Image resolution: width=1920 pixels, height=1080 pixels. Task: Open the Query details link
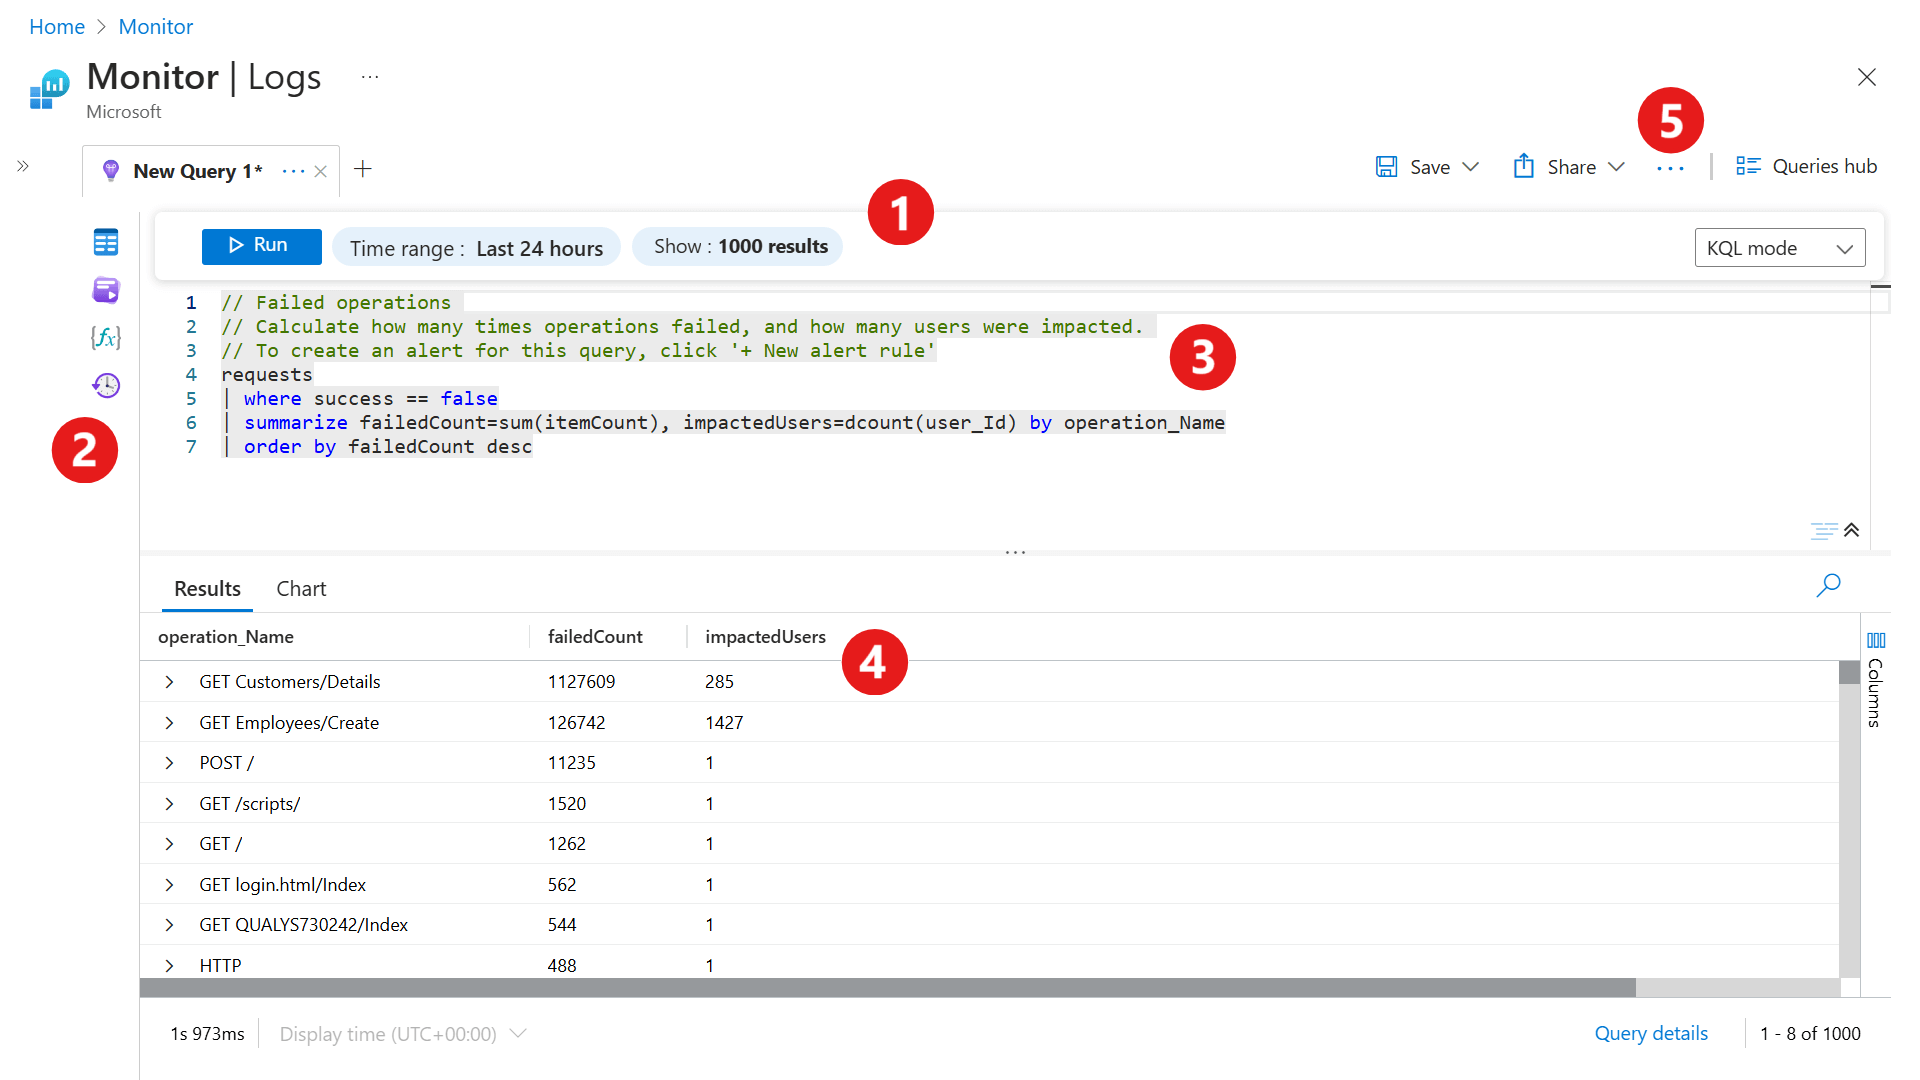1651,1034
